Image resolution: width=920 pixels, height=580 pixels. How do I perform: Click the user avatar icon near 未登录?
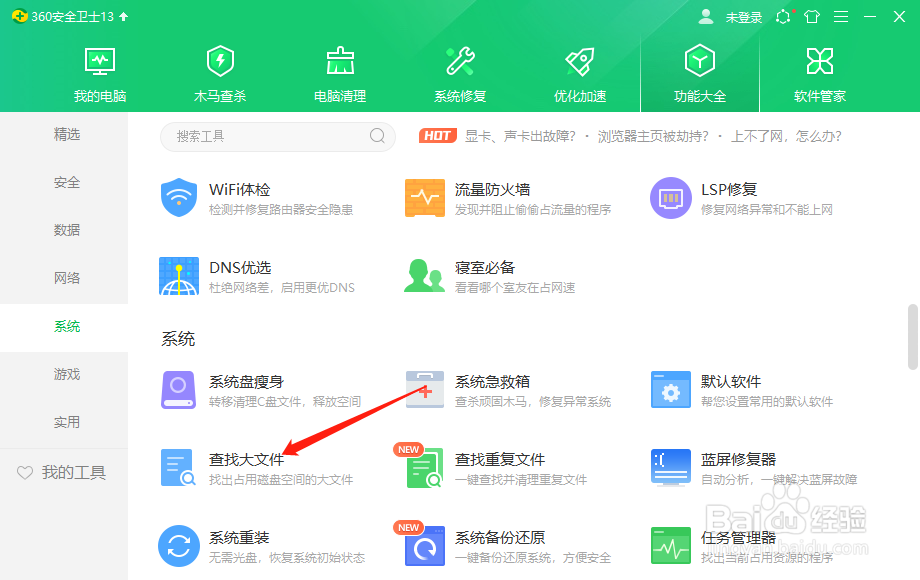[706, 17]
